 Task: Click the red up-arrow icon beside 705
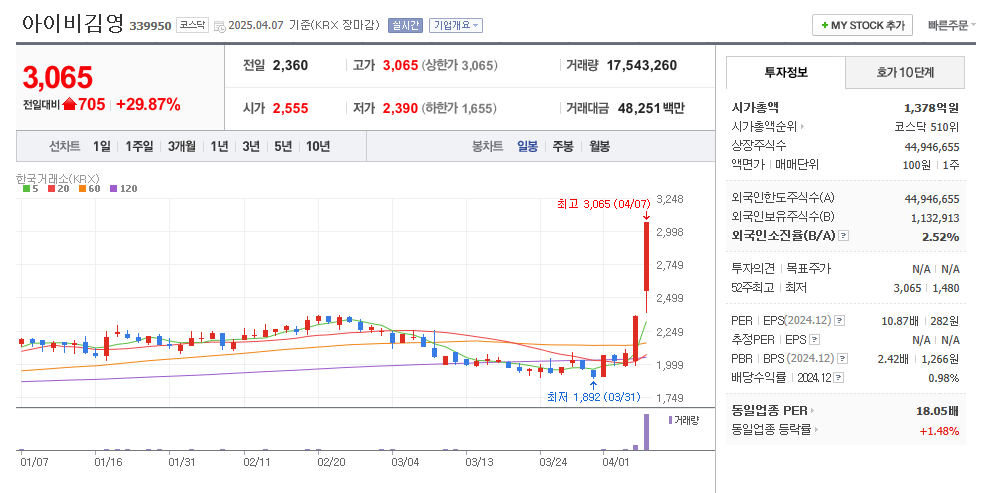69,104
